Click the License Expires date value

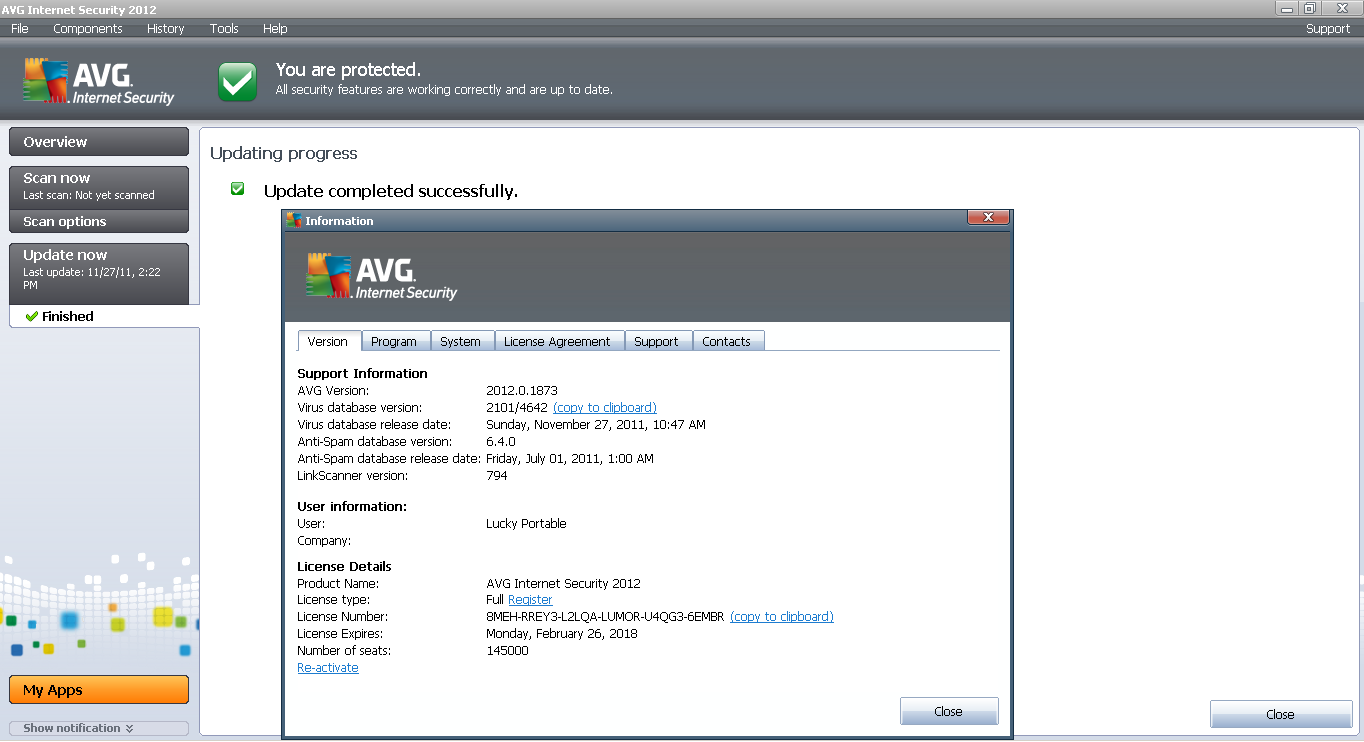click(x=562, y=634)
